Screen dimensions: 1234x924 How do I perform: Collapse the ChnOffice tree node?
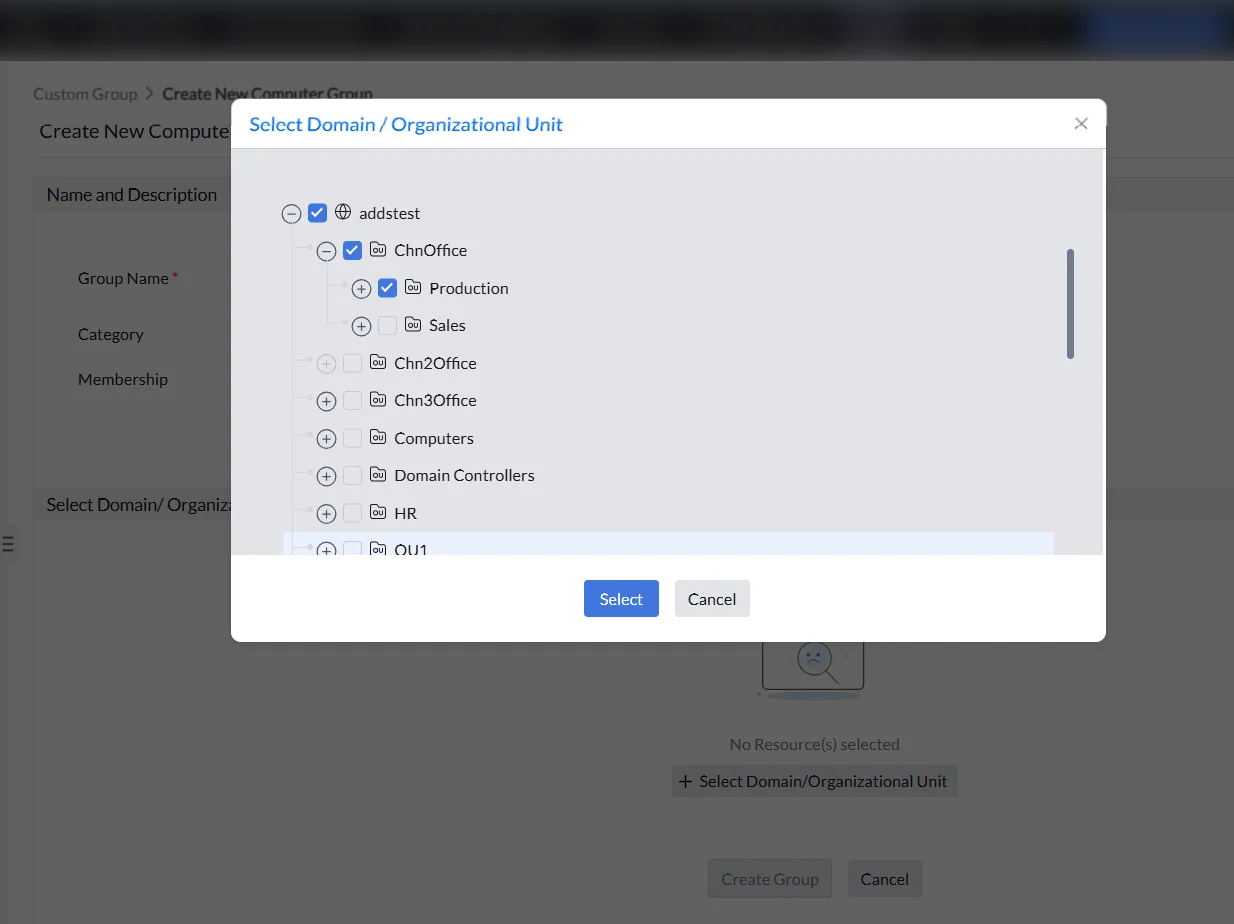pos(326,251)
